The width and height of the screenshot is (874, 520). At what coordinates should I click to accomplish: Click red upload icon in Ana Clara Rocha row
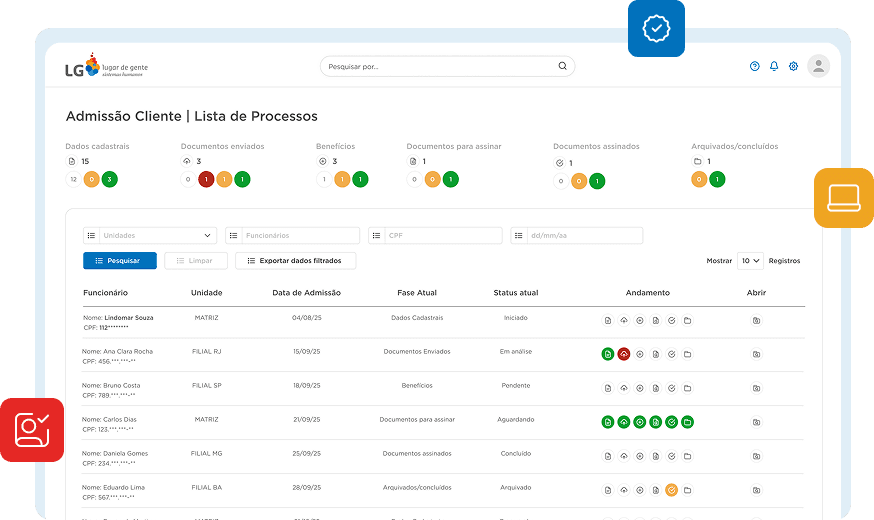pos(624,354)
